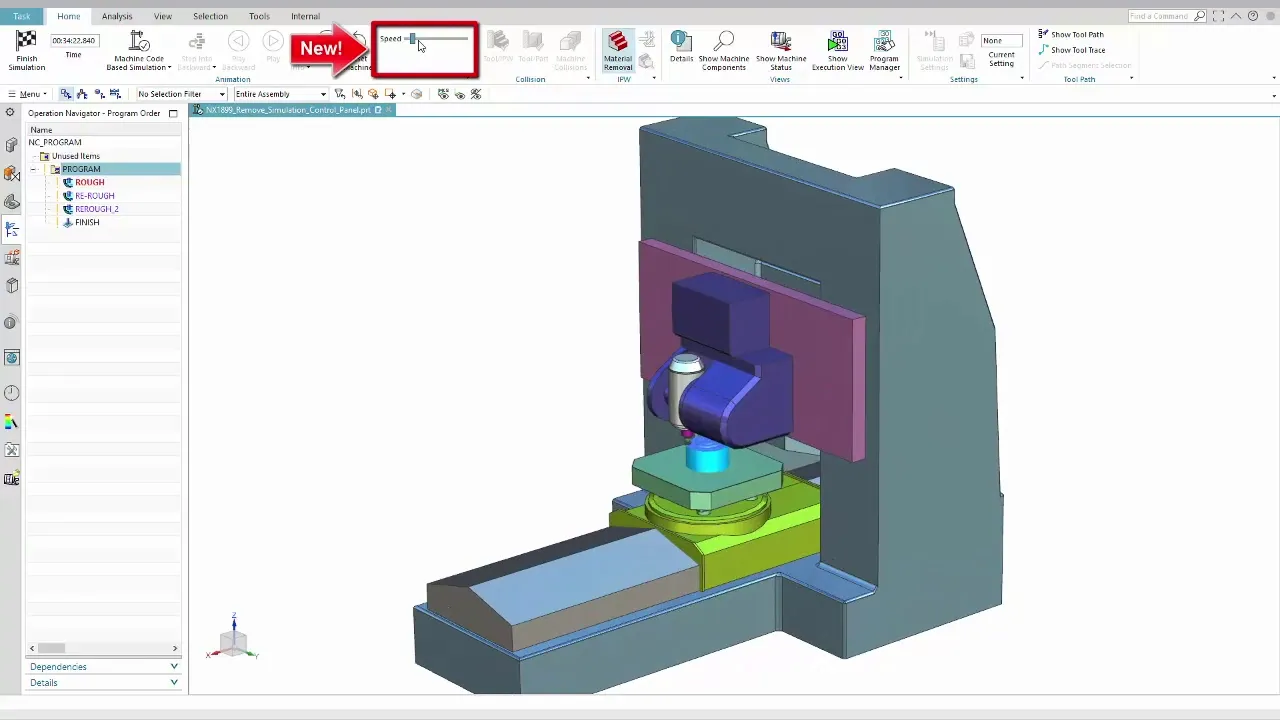The width and height of the screenshot is (1280, 720).
Task: Click navigator horizontal scrollbar left arrow
Action: click(32, 648)
